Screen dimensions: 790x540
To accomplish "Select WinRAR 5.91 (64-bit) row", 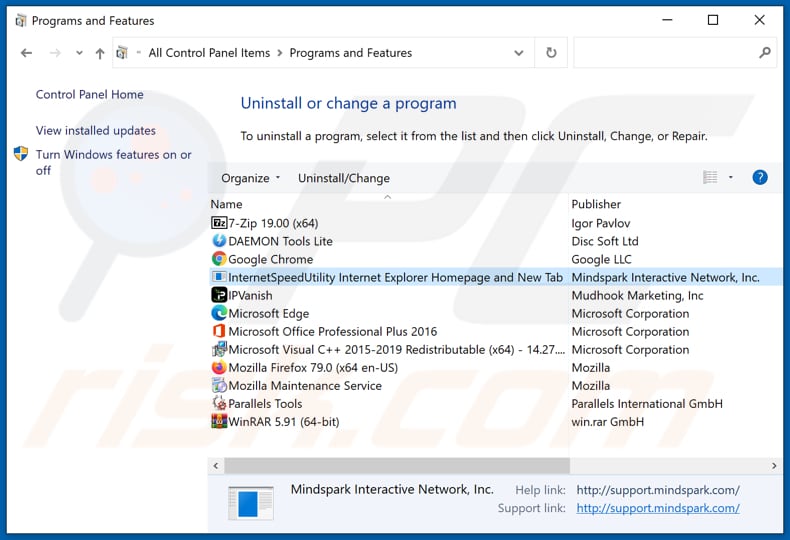I will pos(496,422).
